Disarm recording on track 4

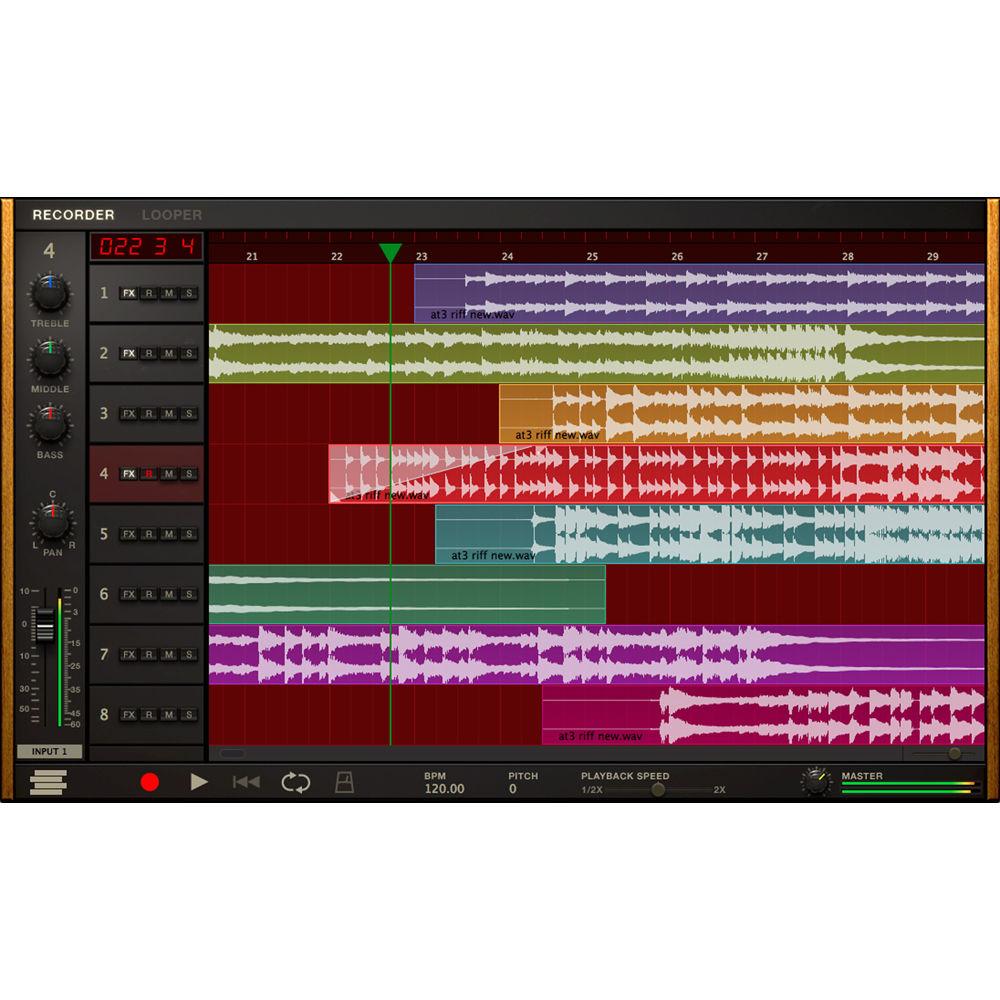[150, 473]
